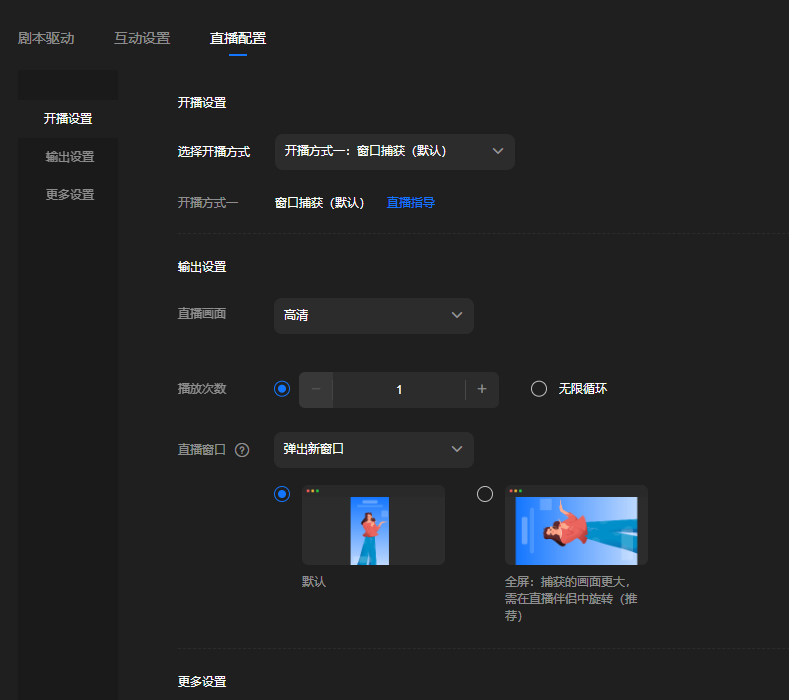
Task: Click the 播放次数 number input field
Action: pos(399,389)
